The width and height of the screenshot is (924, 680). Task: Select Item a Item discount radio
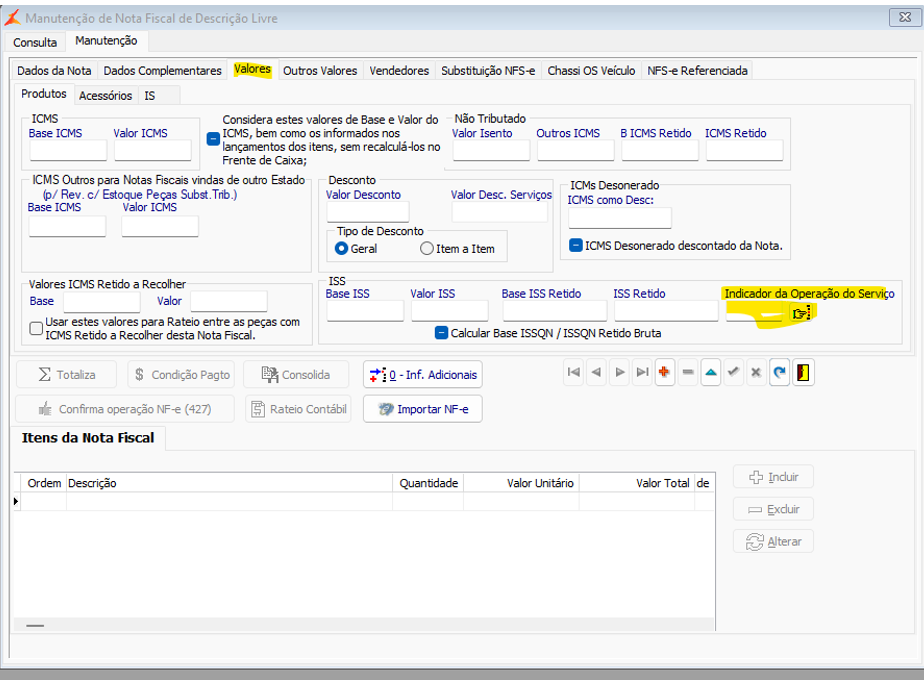[427, 249]
